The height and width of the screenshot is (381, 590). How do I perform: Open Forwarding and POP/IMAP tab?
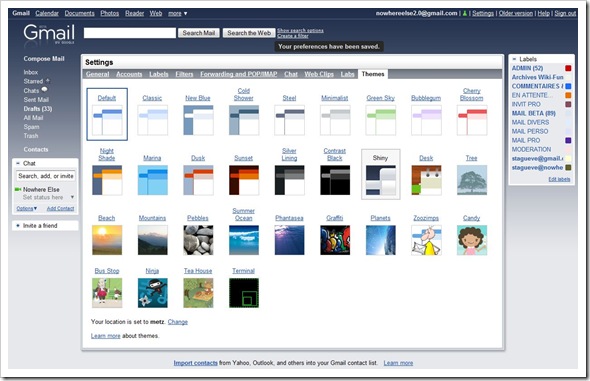pyautogui.click(x=239, y=74)
